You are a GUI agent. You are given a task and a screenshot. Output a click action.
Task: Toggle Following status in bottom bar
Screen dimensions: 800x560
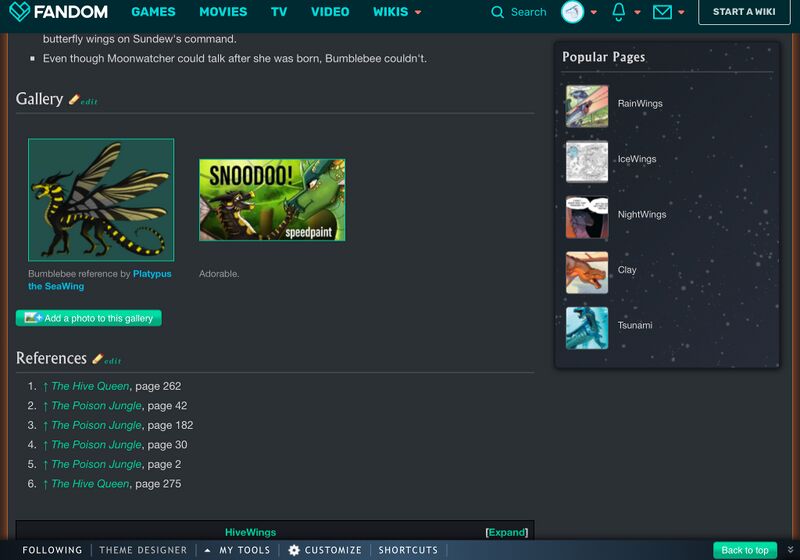[52, 550]
